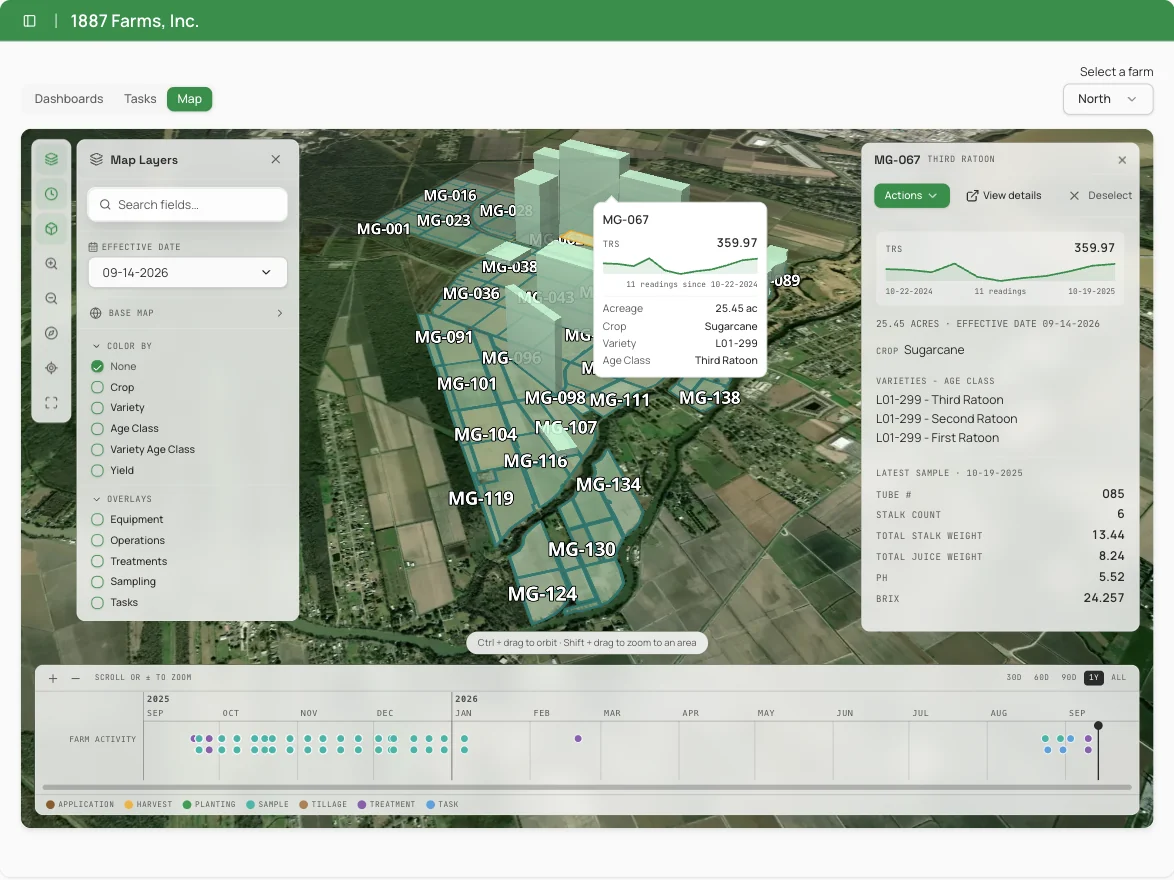Screen dimensions: 1174x880
Task: Open the map layers stack icon
Action: coord(52,159)
